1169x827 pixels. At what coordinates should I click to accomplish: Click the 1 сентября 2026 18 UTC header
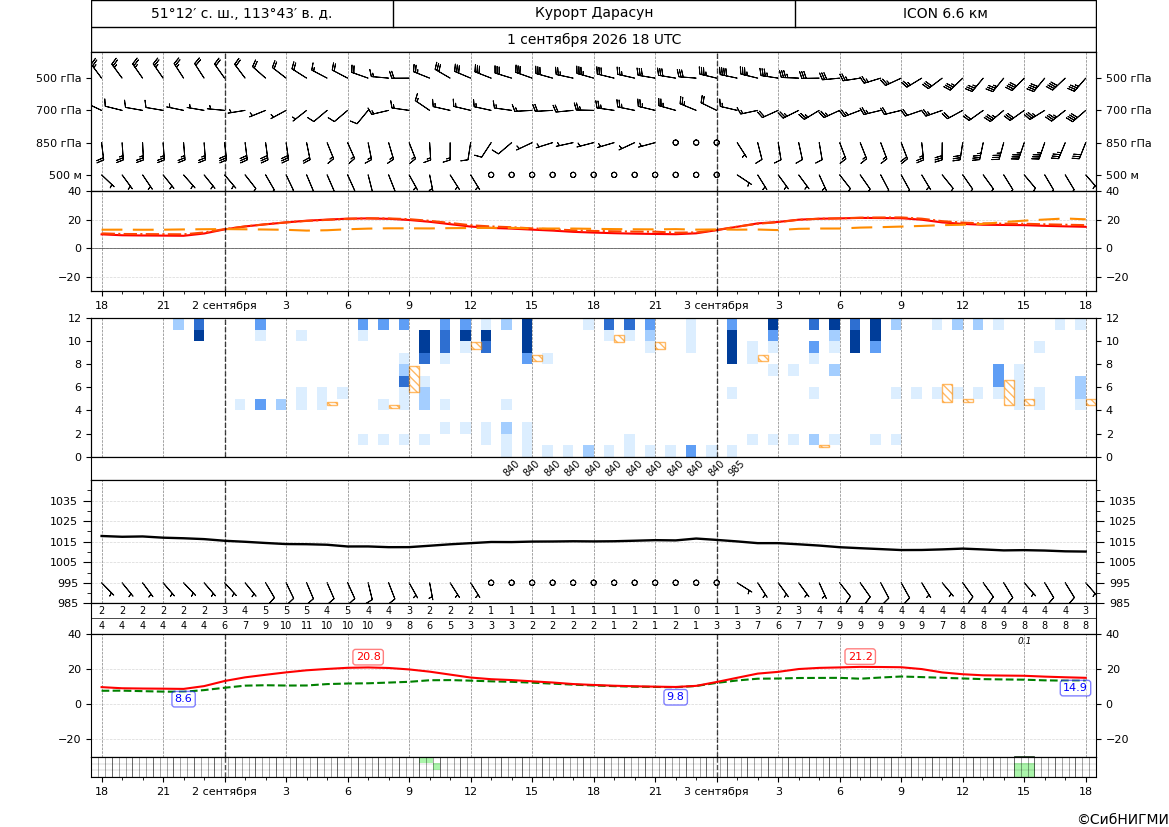(x=594, y=40)
